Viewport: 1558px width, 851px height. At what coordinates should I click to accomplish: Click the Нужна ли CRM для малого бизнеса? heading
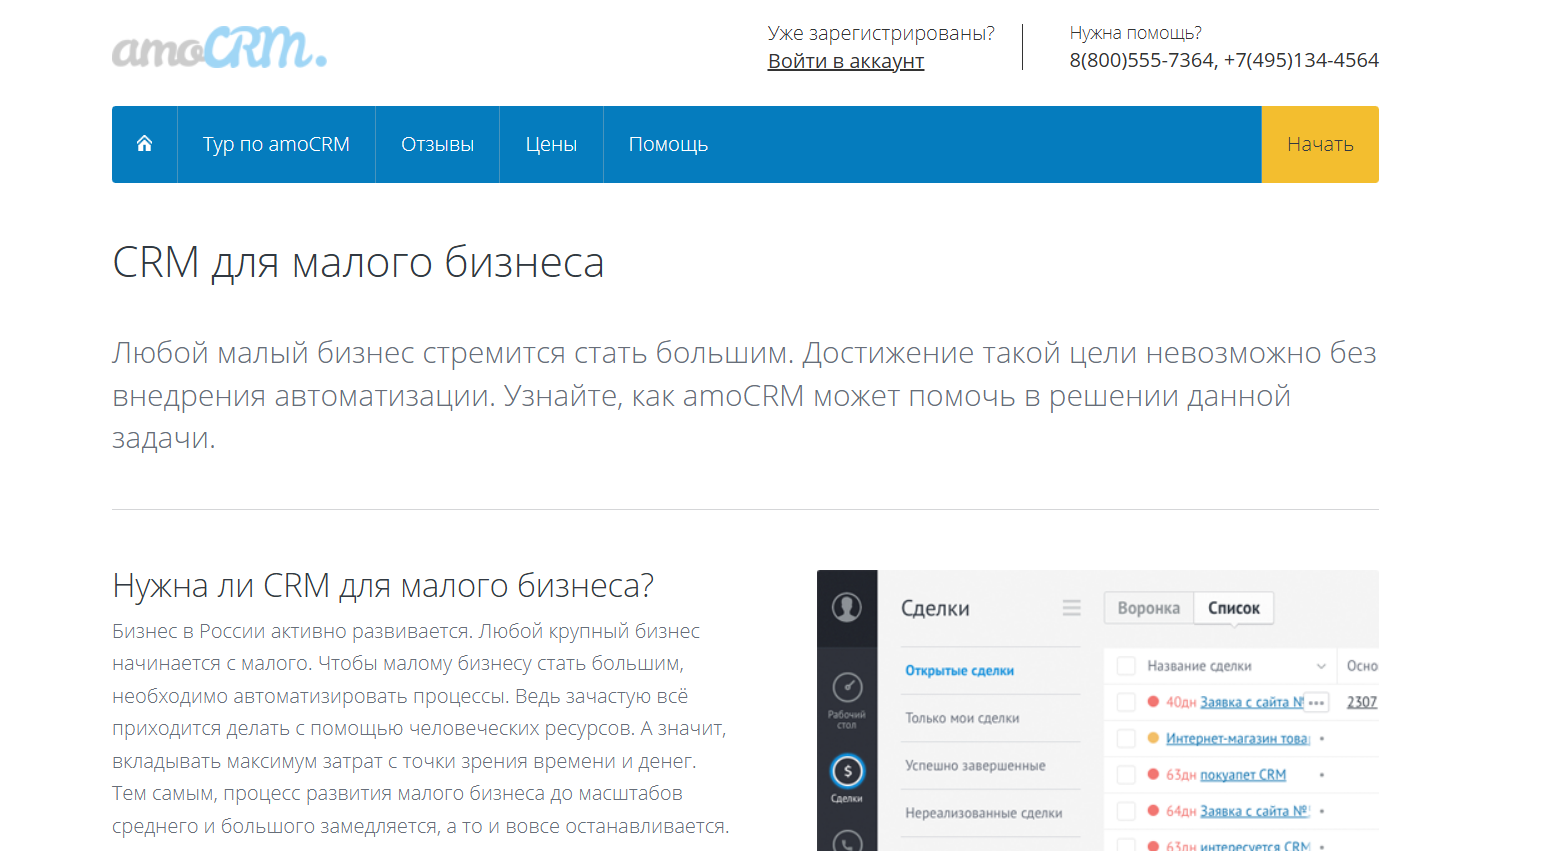[383, 585]
